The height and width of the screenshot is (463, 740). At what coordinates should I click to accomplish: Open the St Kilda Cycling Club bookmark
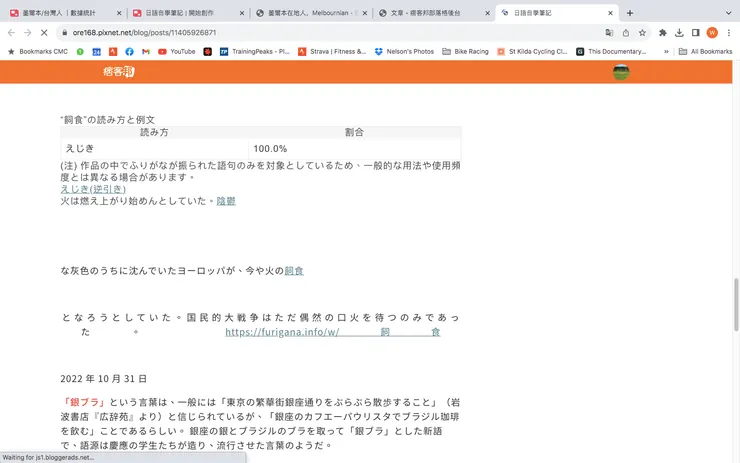(532, 51)
